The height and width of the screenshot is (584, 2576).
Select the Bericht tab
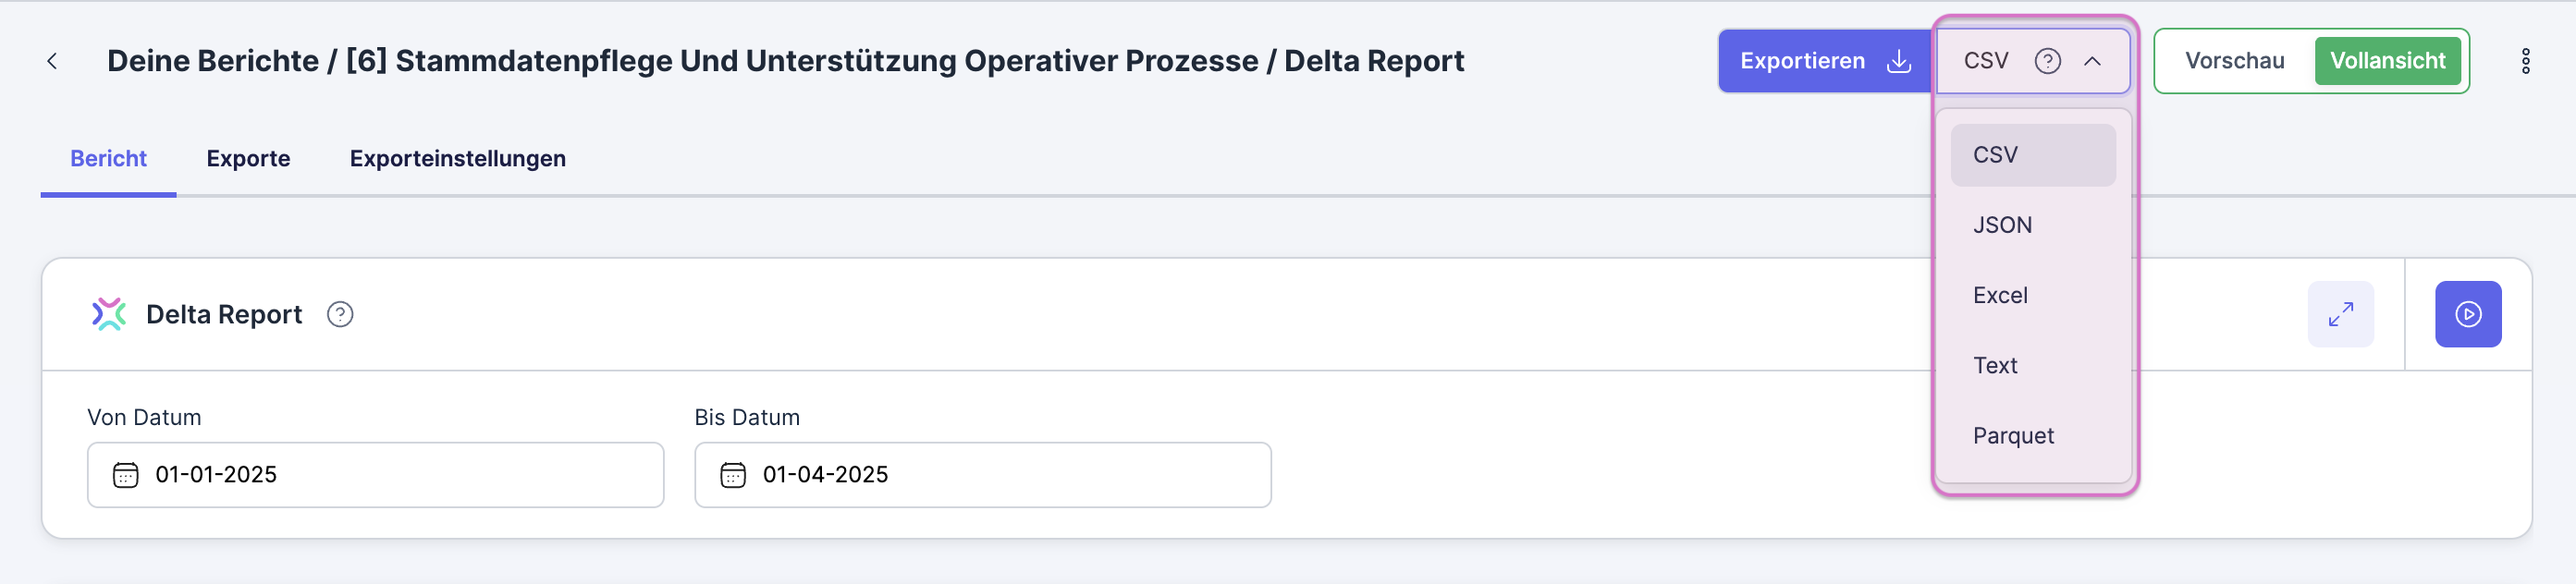(x=108, y=158)
